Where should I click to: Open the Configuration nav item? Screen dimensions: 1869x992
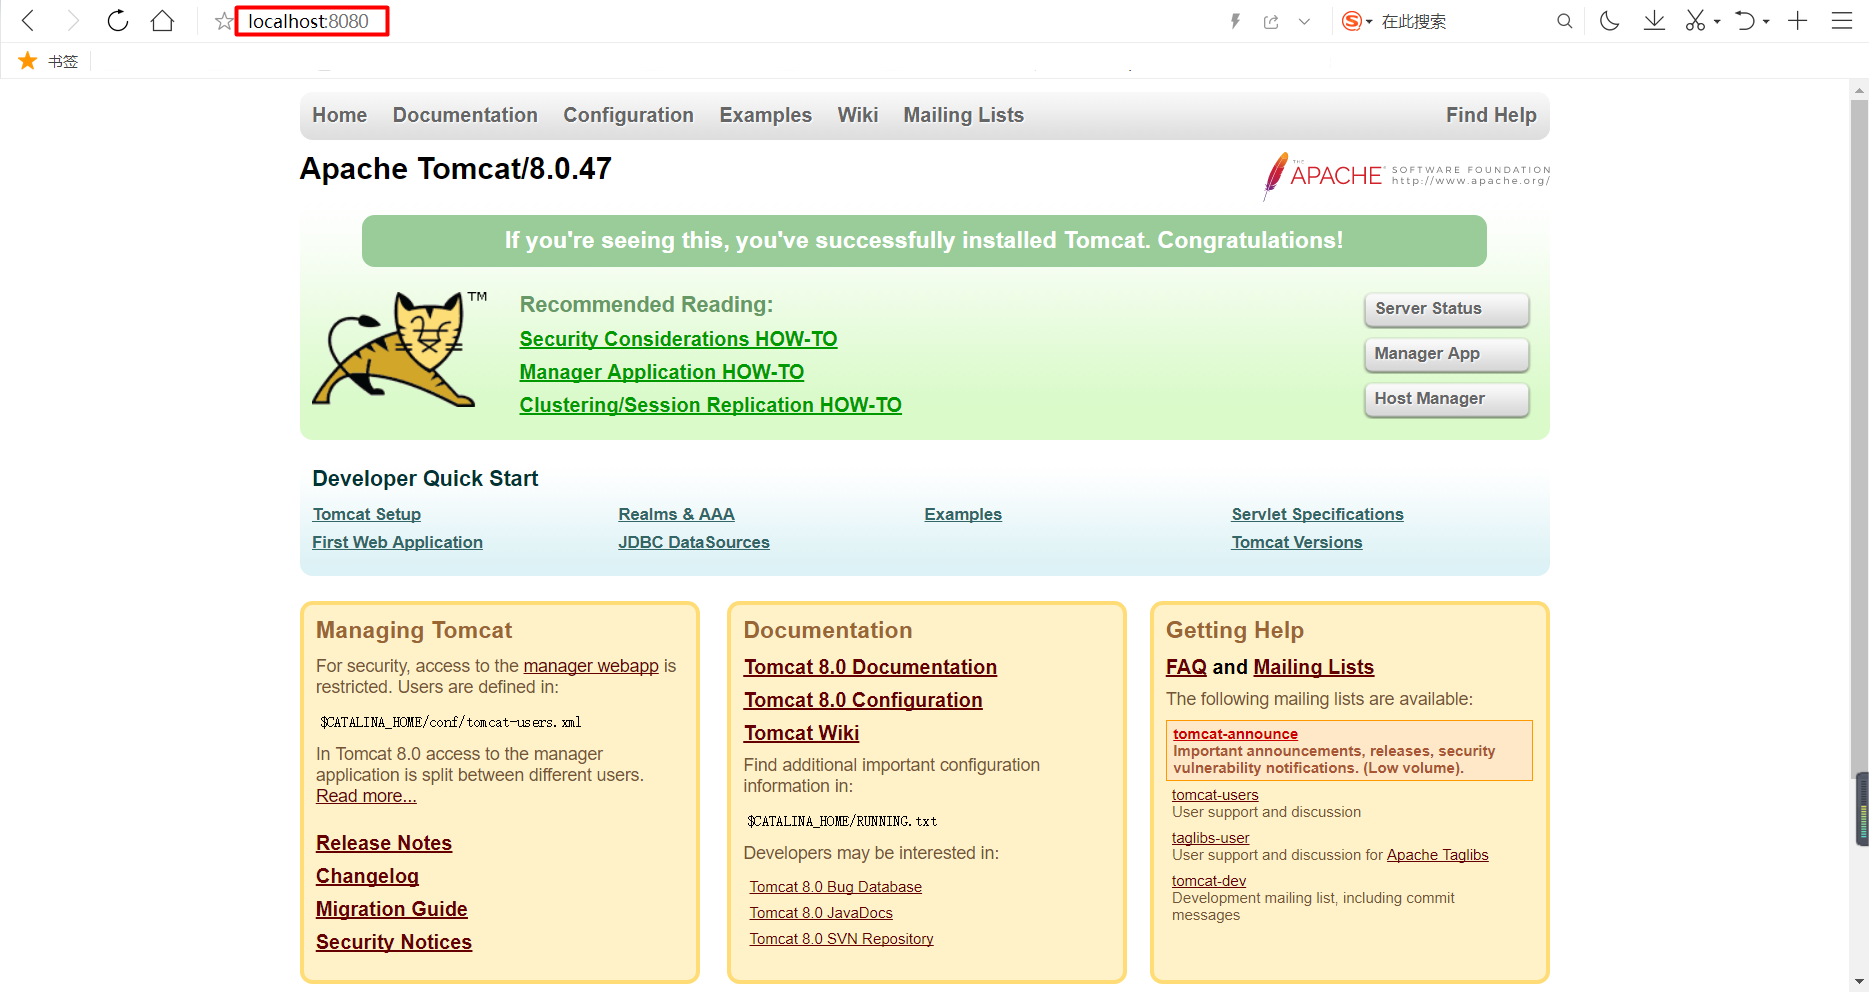tap(628, 115)
